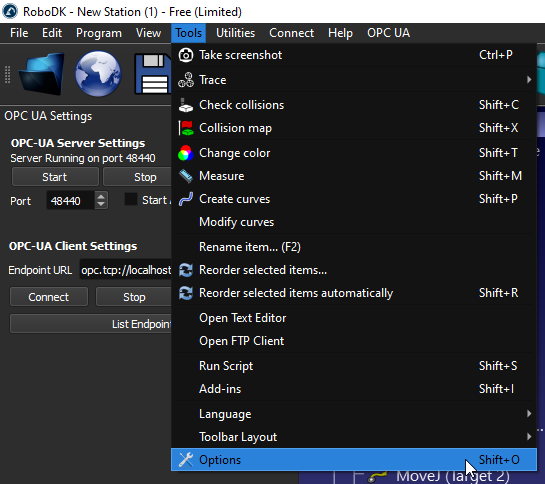
Task: Click the Trace icon in Tools menu
Action: tap(186, 80)
